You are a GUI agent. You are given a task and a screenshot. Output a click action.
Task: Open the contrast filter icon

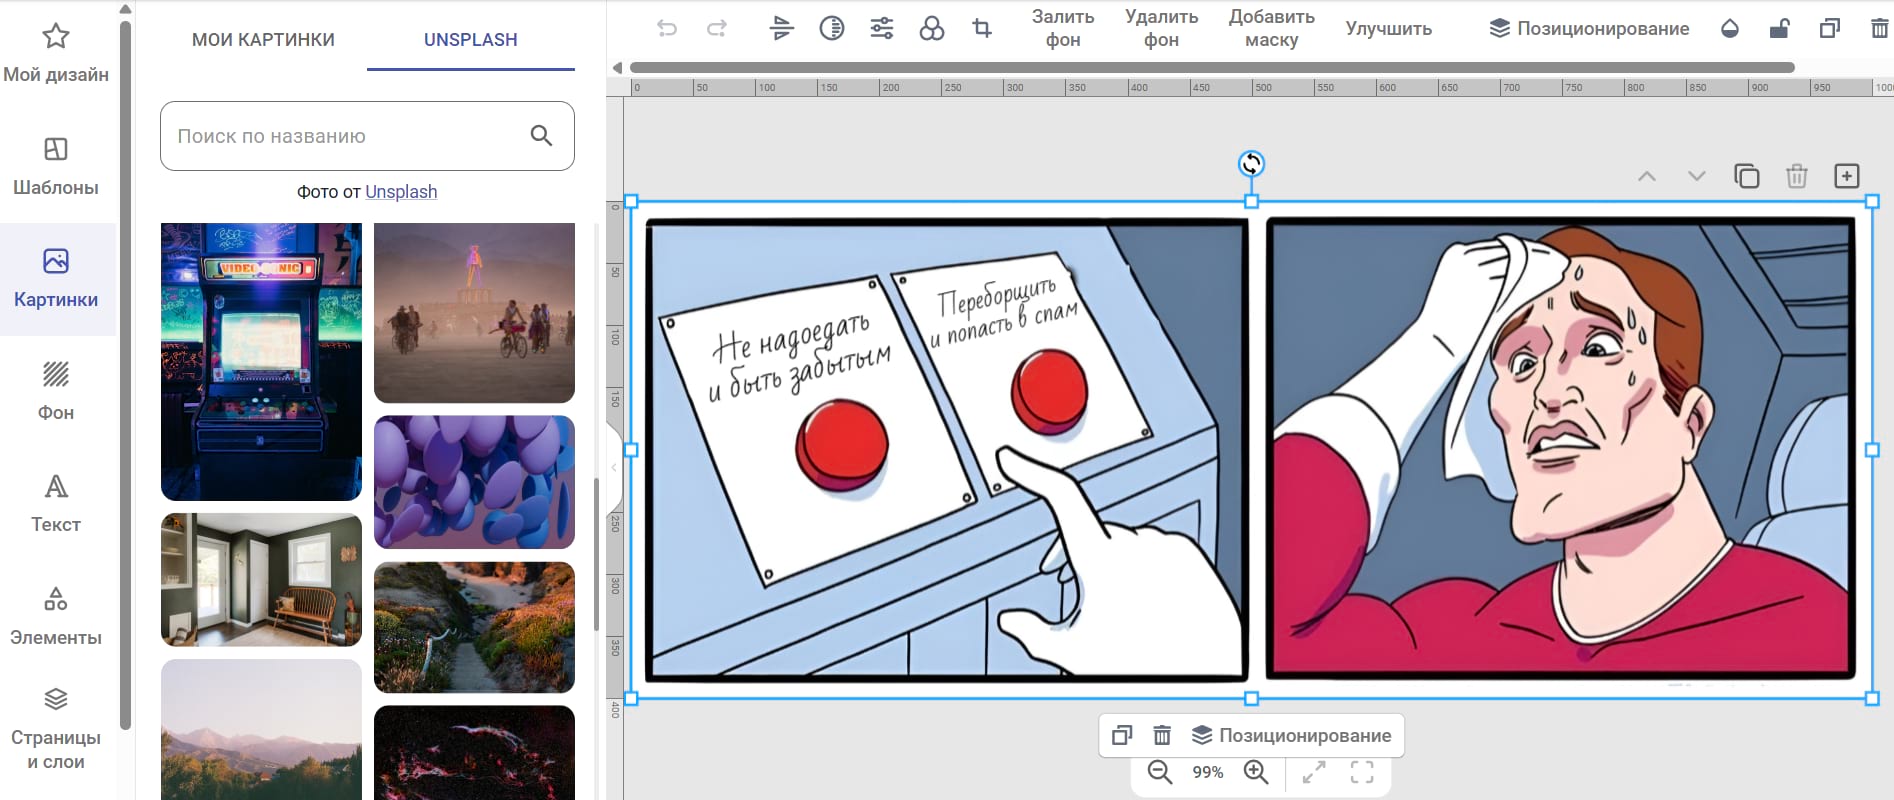click(832, 29)
